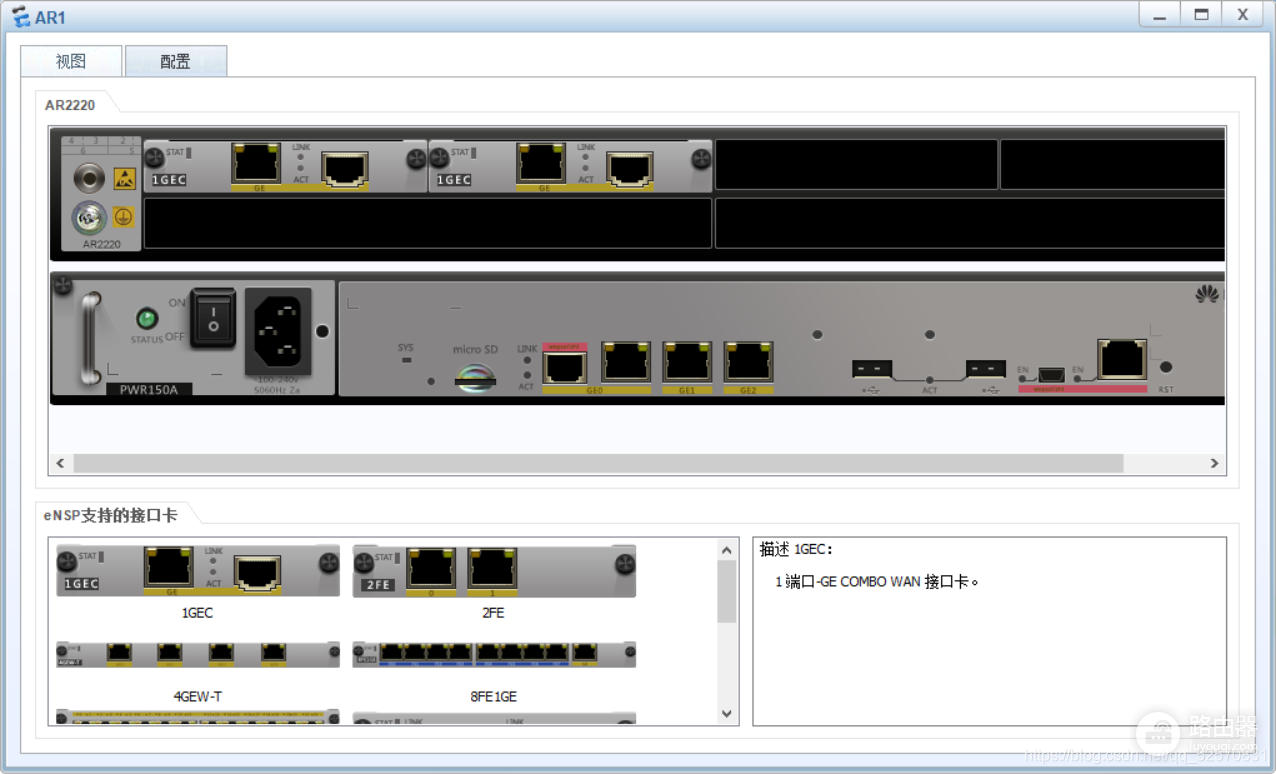Minimize the AR1 window
The image size is (1276, 774).
click(1159, 14)
